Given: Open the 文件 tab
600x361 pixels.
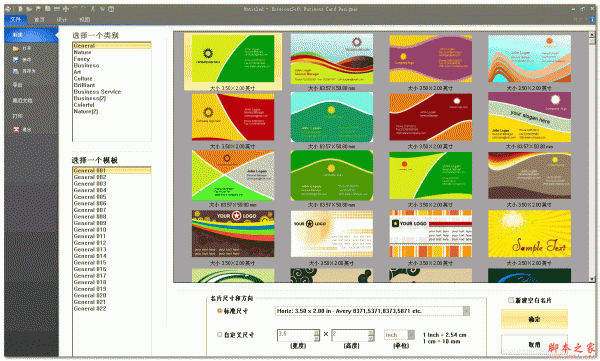Looking at the screenshot, I should (16, 19).
